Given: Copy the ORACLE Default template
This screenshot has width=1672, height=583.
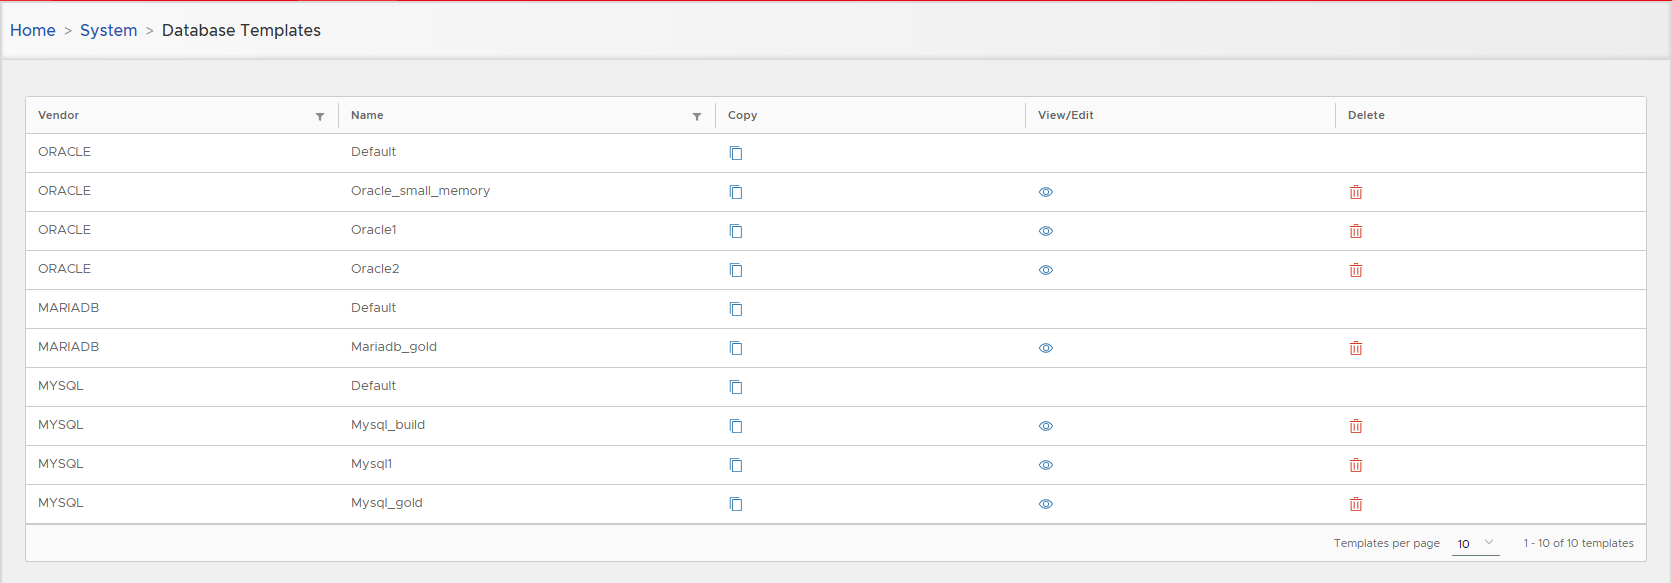Looking at the screenshot, I should coord(736,153).
